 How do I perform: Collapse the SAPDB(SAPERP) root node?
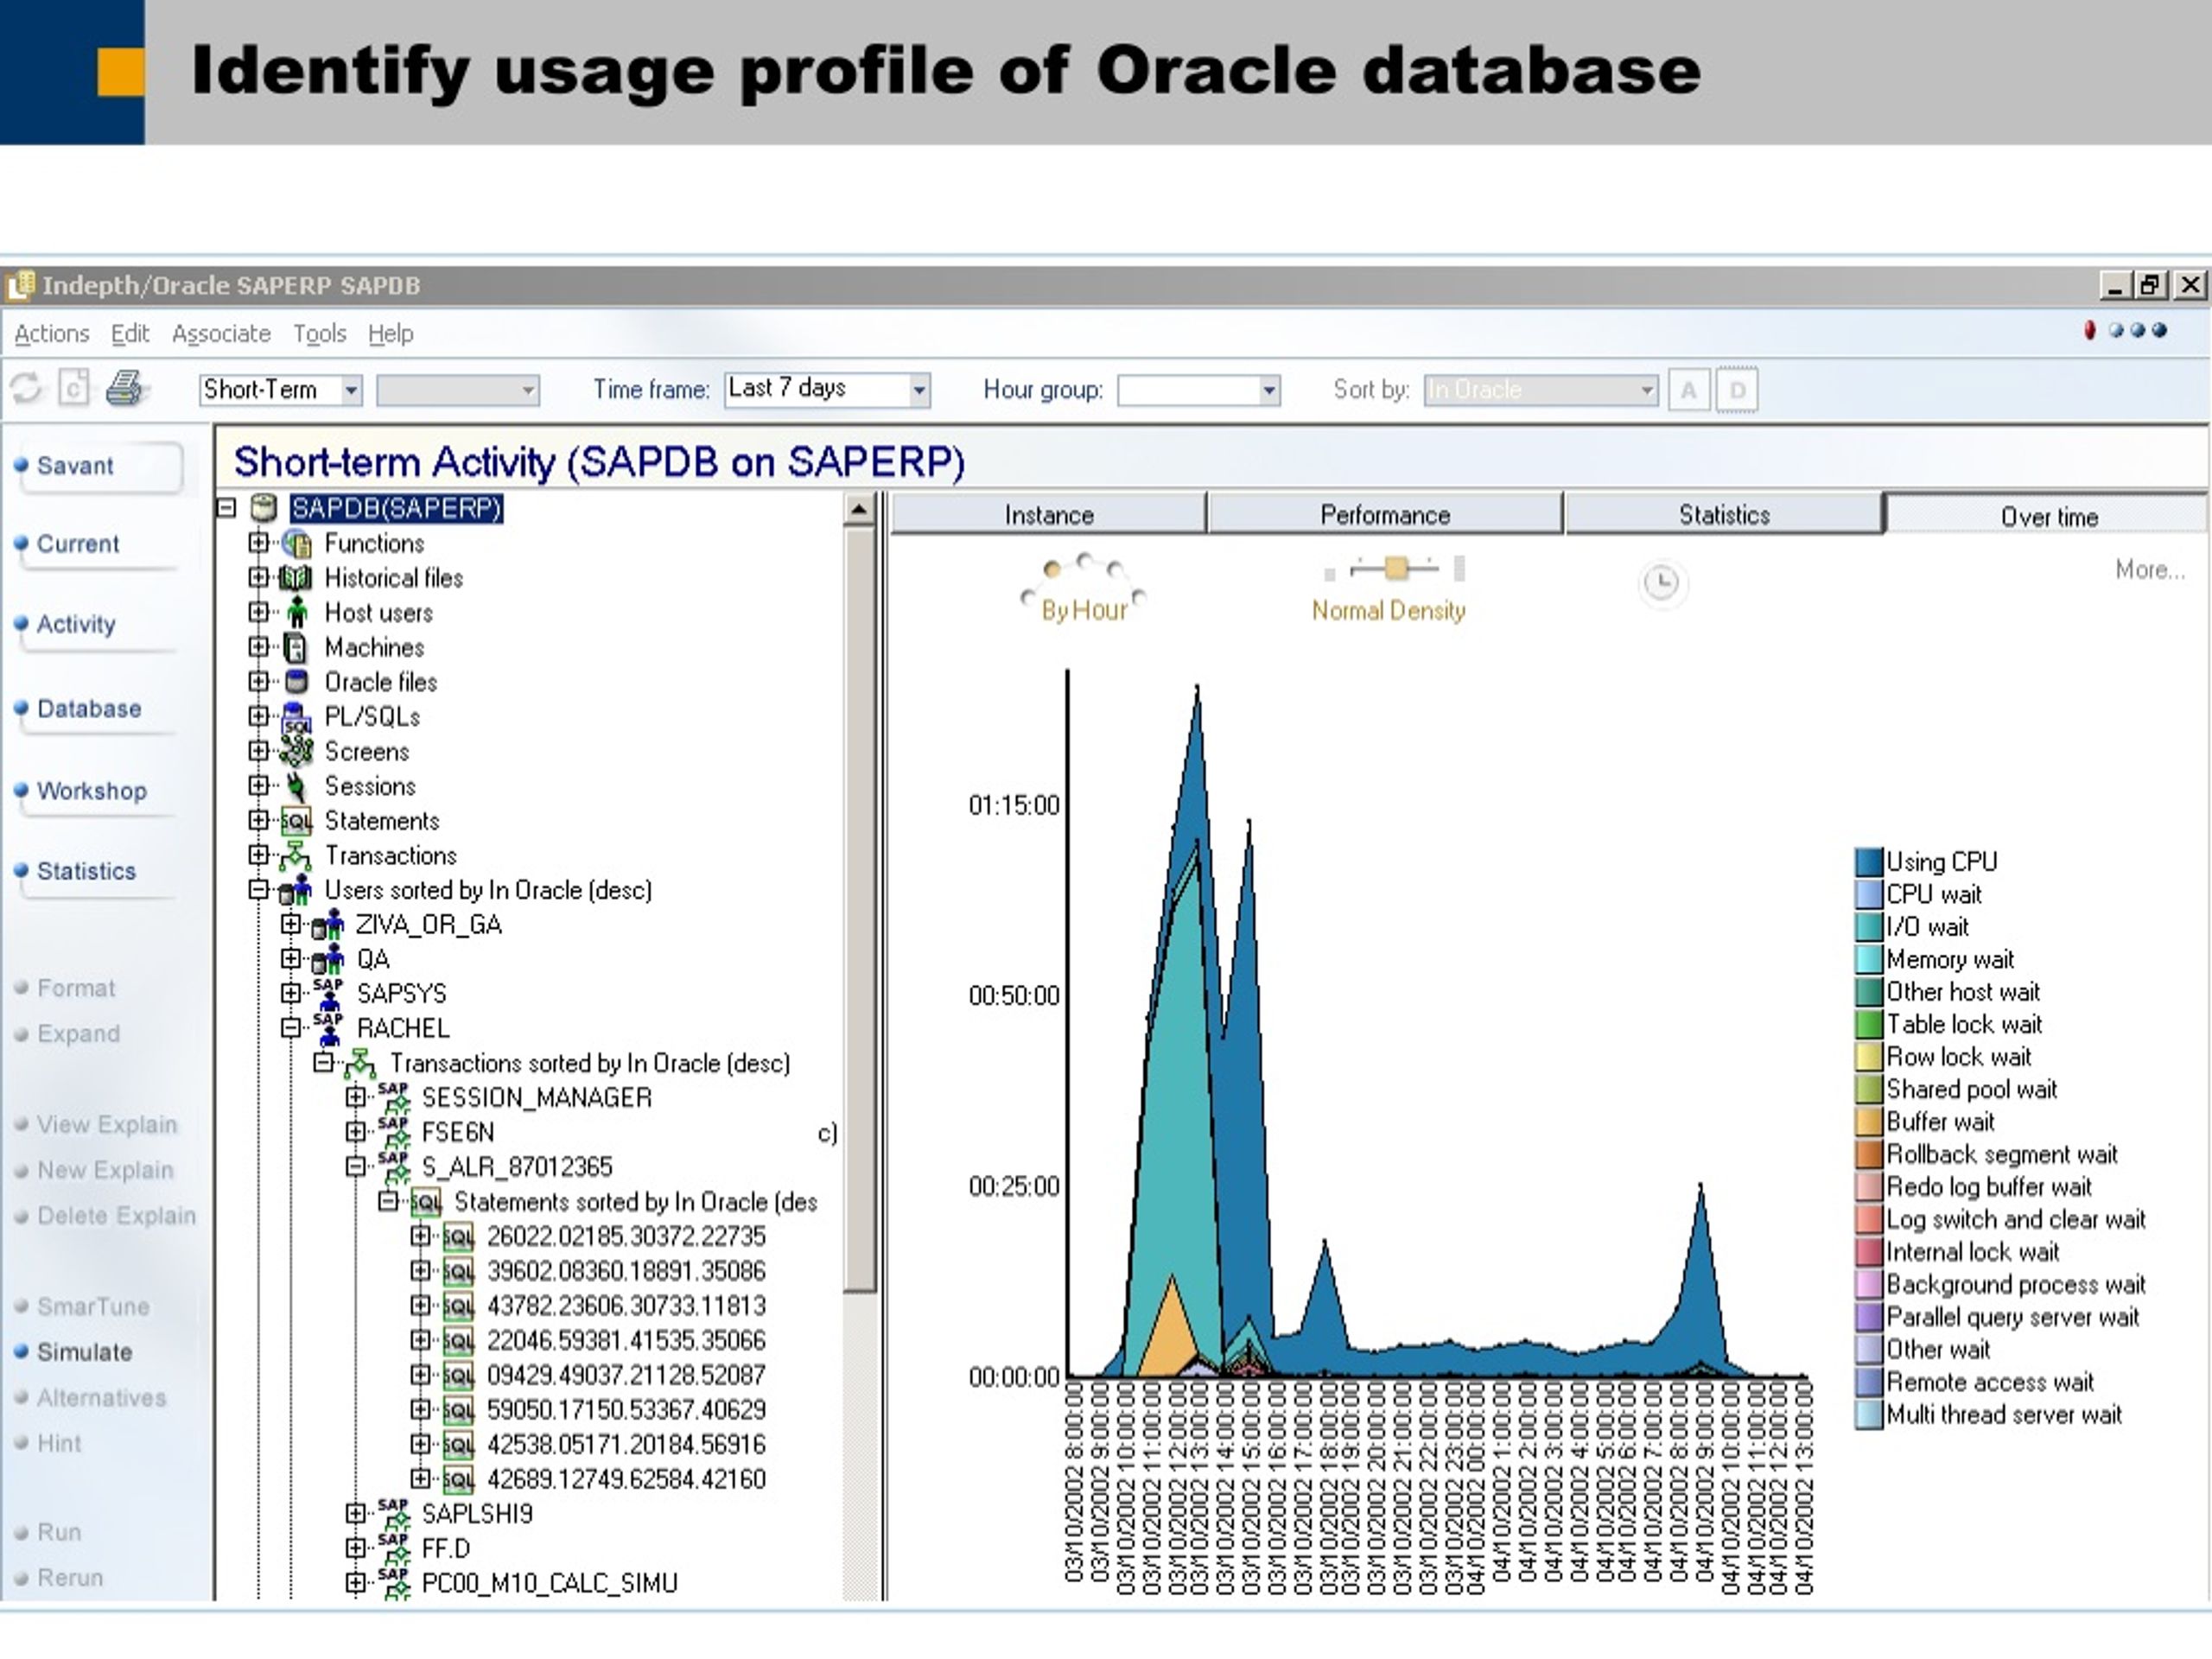227,508
